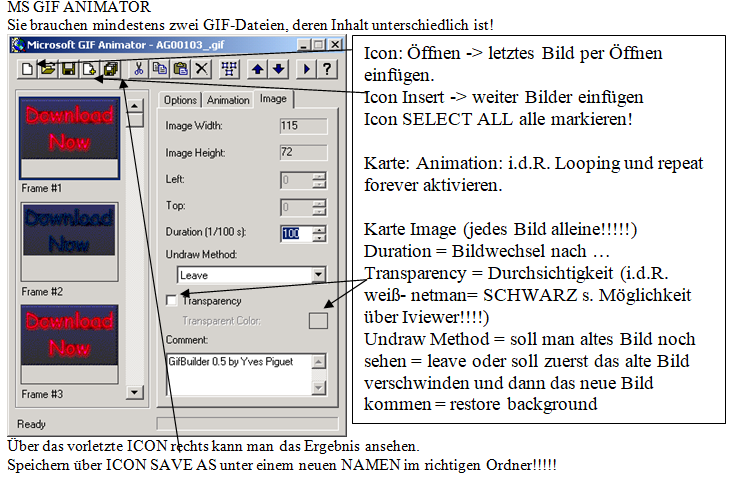
Task: Click the Transparent Color swatch
Action: point(318,320)
